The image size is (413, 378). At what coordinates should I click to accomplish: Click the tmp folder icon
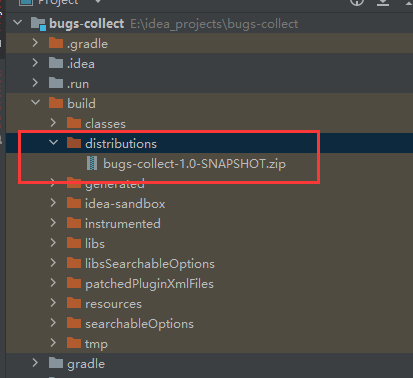[x=74, y=343]
